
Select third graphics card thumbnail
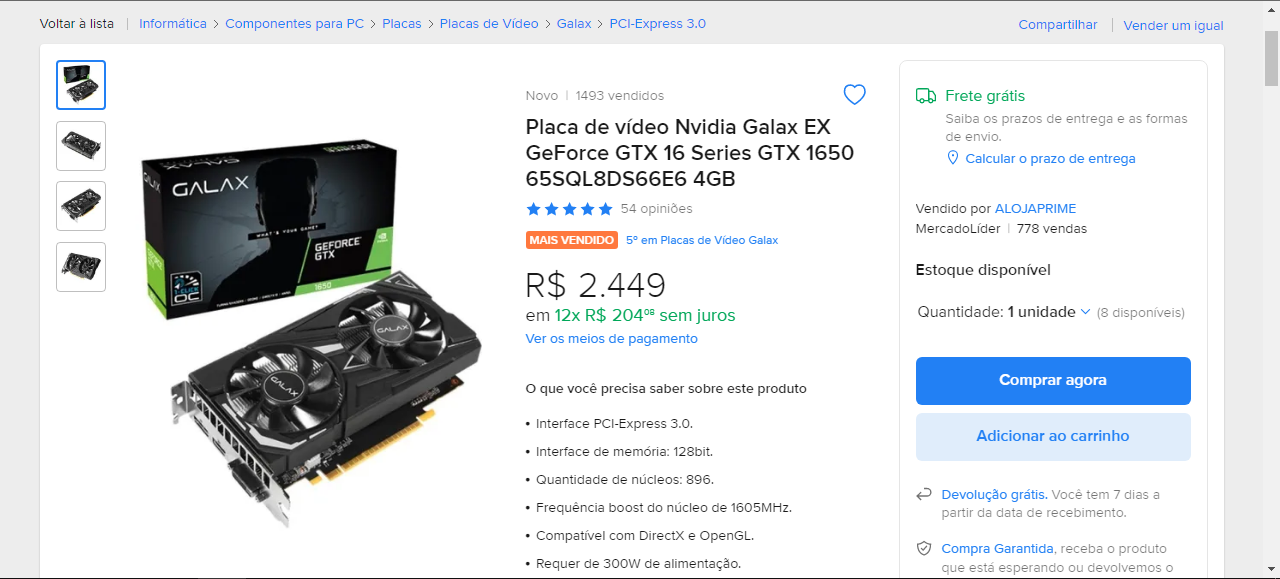coord(81,206)
